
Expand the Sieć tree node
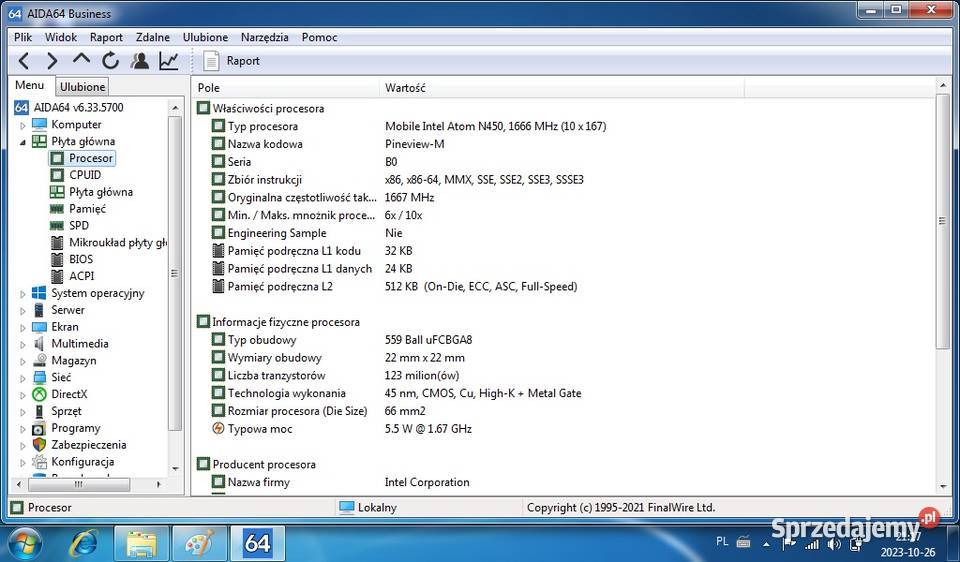pos(23,378)
